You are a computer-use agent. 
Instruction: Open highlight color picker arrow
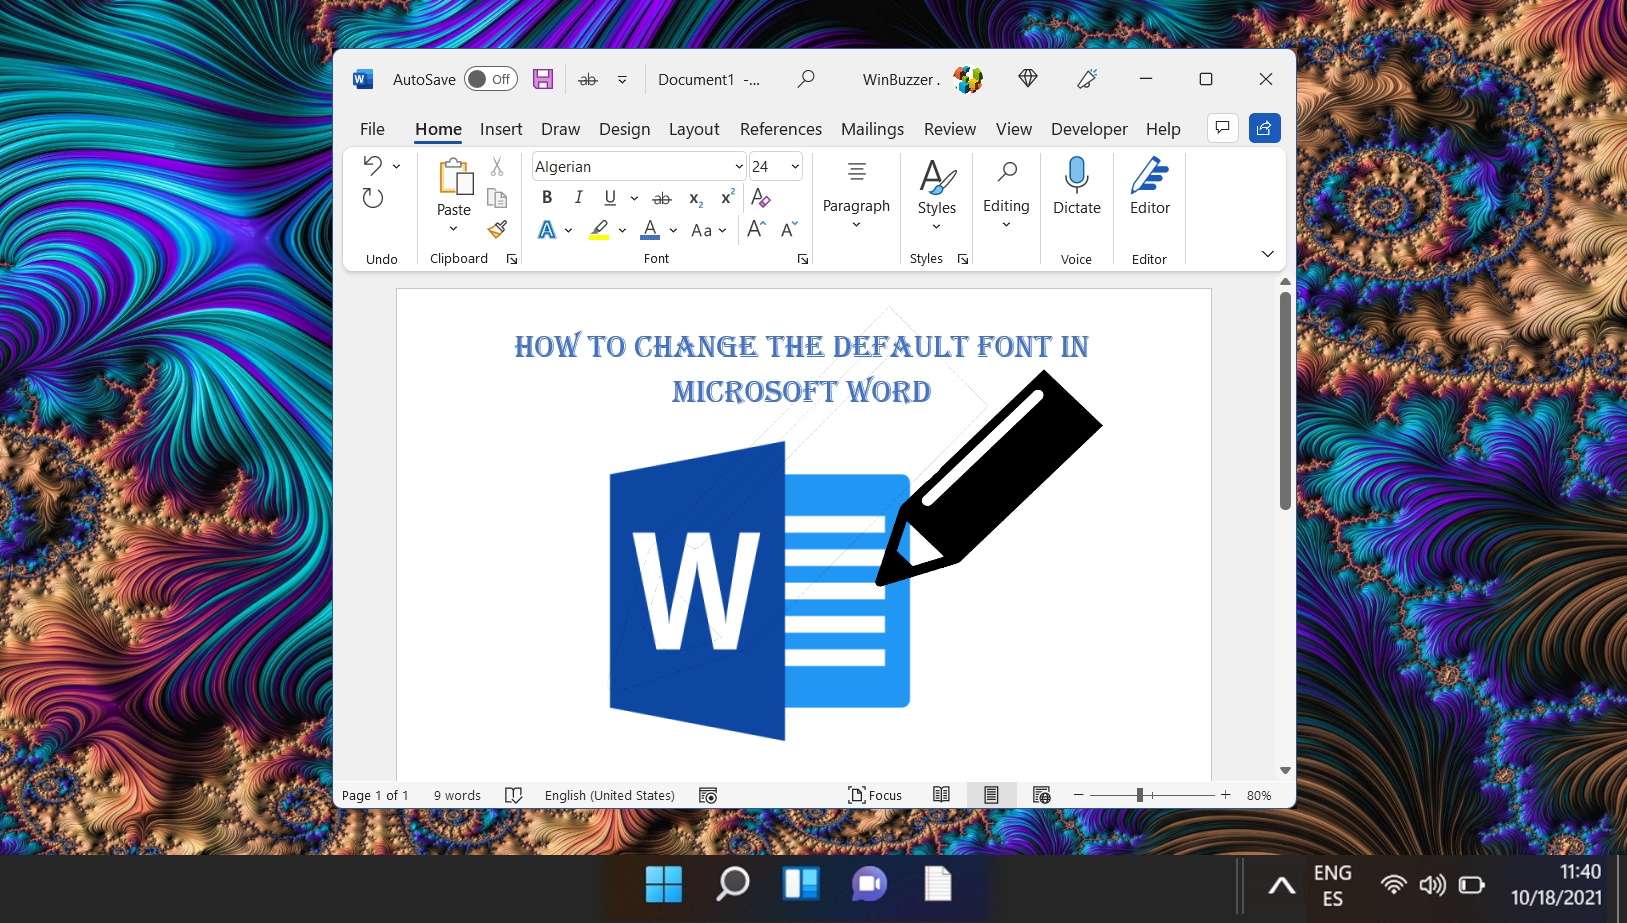pos(622,230)
